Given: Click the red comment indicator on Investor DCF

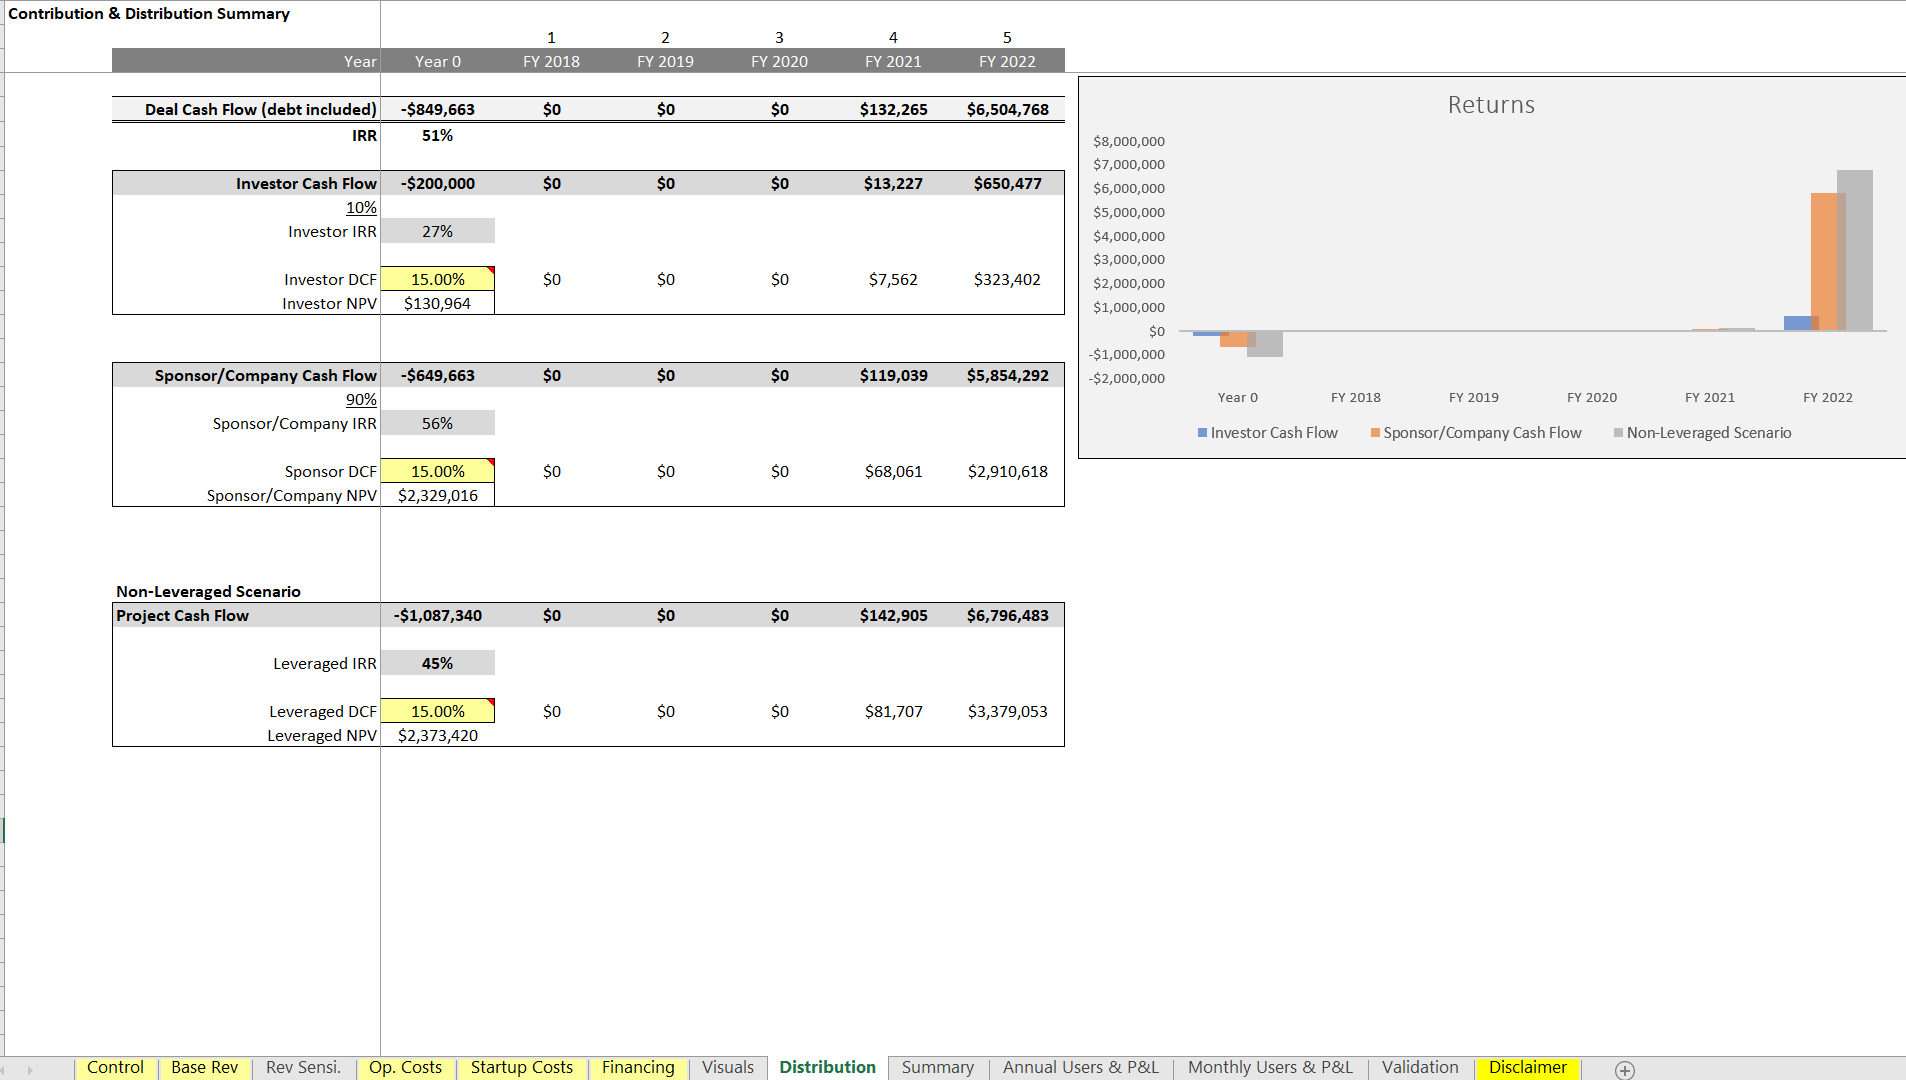Looking at the screenshot, I should point(491,270).
